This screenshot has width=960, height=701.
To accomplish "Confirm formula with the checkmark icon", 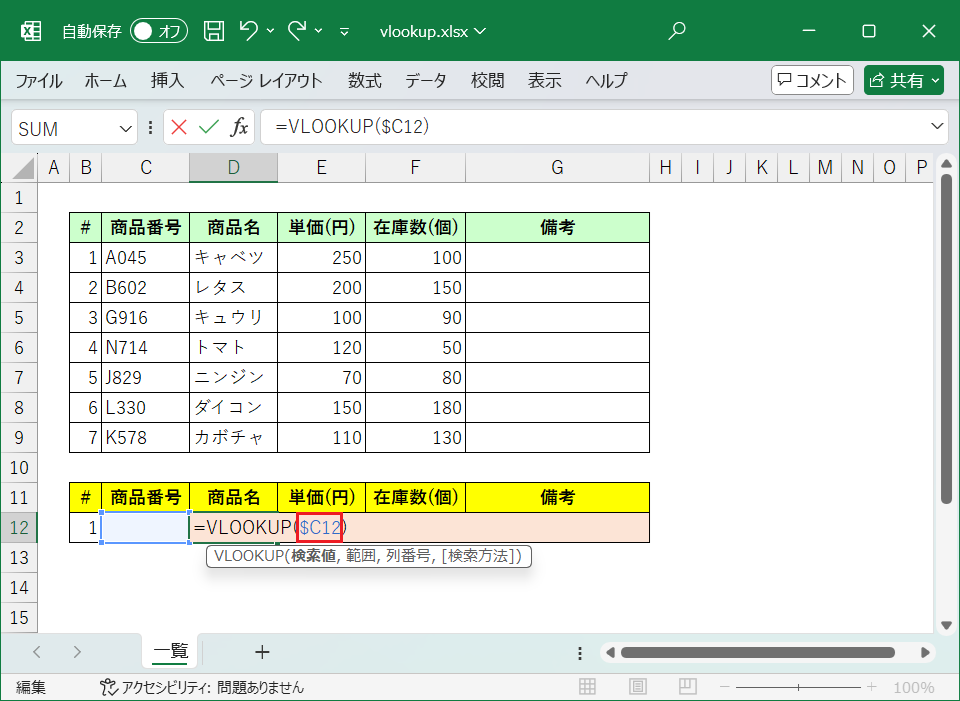I will coord(209,127).
